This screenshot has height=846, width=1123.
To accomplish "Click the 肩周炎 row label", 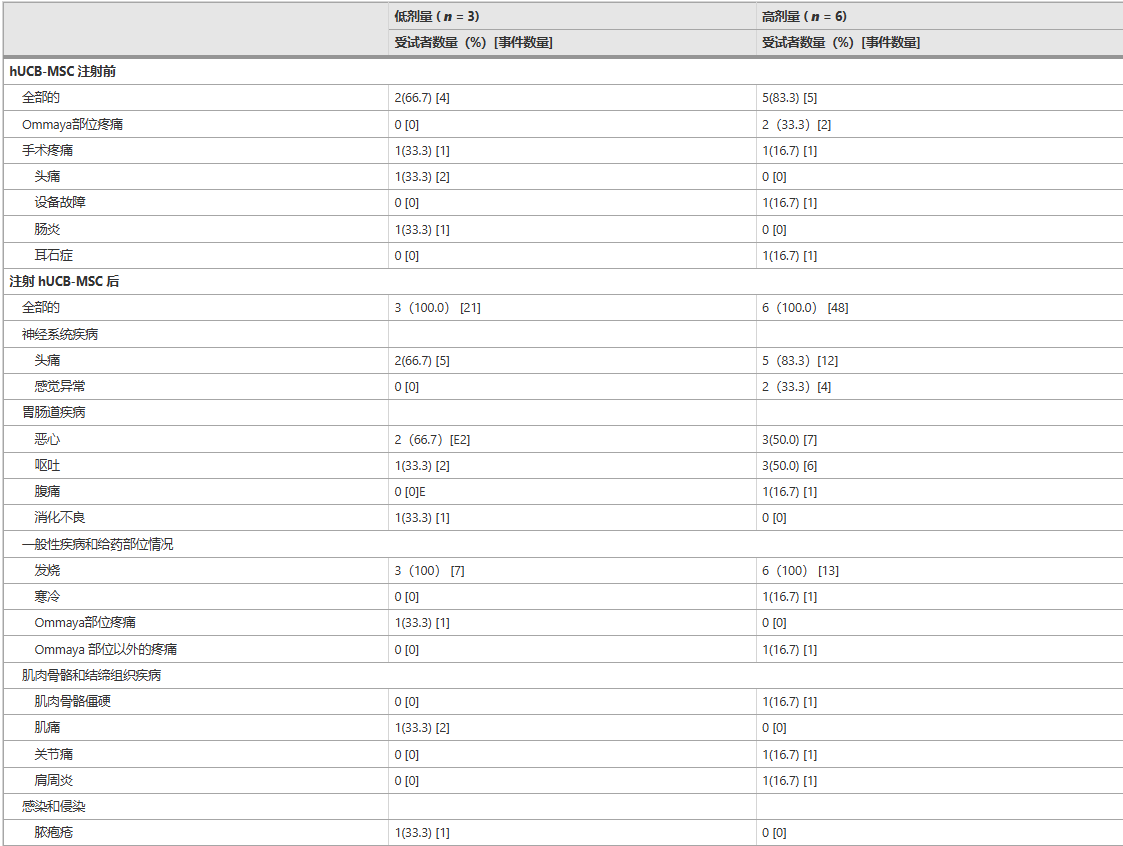I will coord(53,780).
